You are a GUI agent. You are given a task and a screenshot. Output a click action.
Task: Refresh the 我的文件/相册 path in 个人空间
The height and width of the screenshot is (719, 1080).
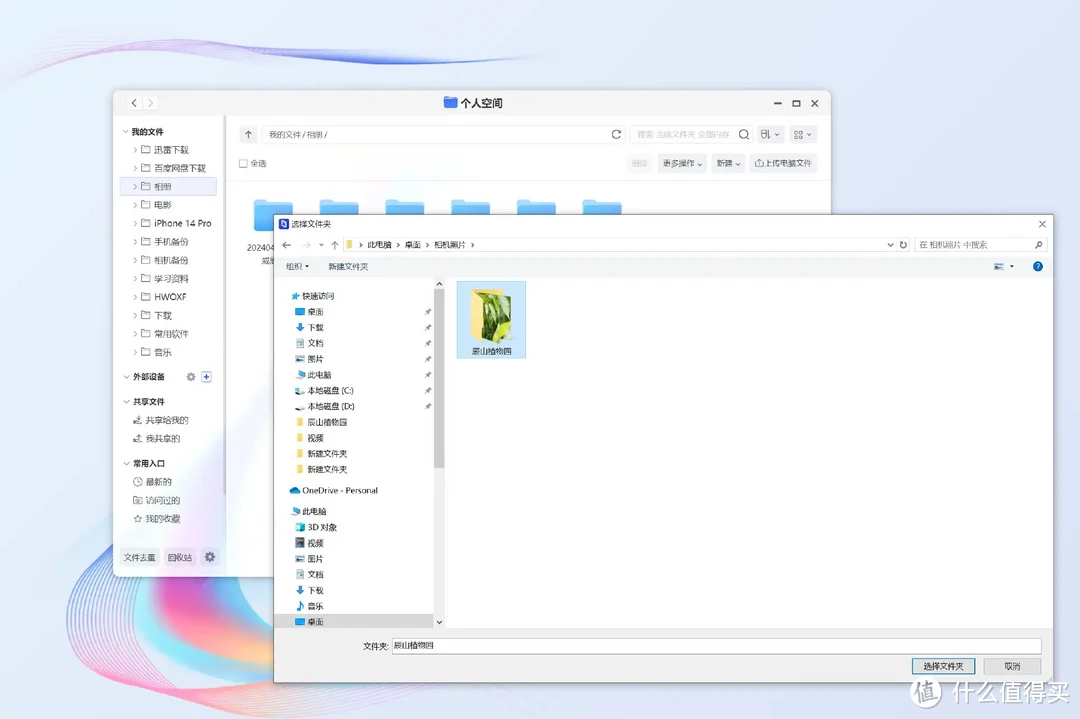point(617,134)
